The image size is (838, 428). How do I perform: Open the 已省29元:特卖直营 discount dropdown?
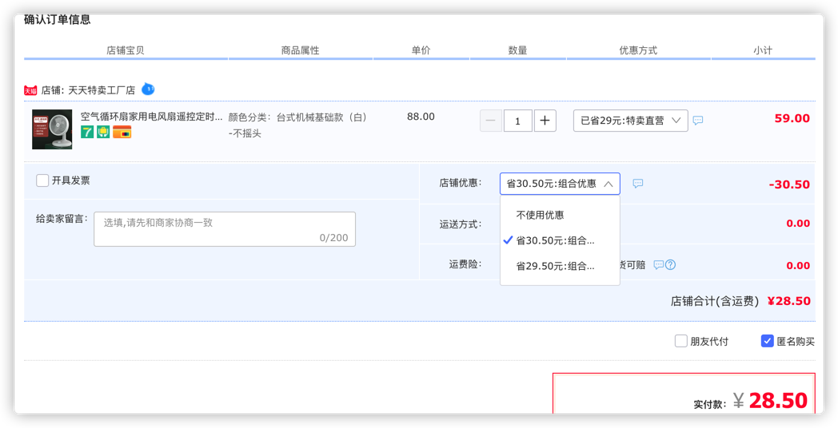(x=630, y=121)
